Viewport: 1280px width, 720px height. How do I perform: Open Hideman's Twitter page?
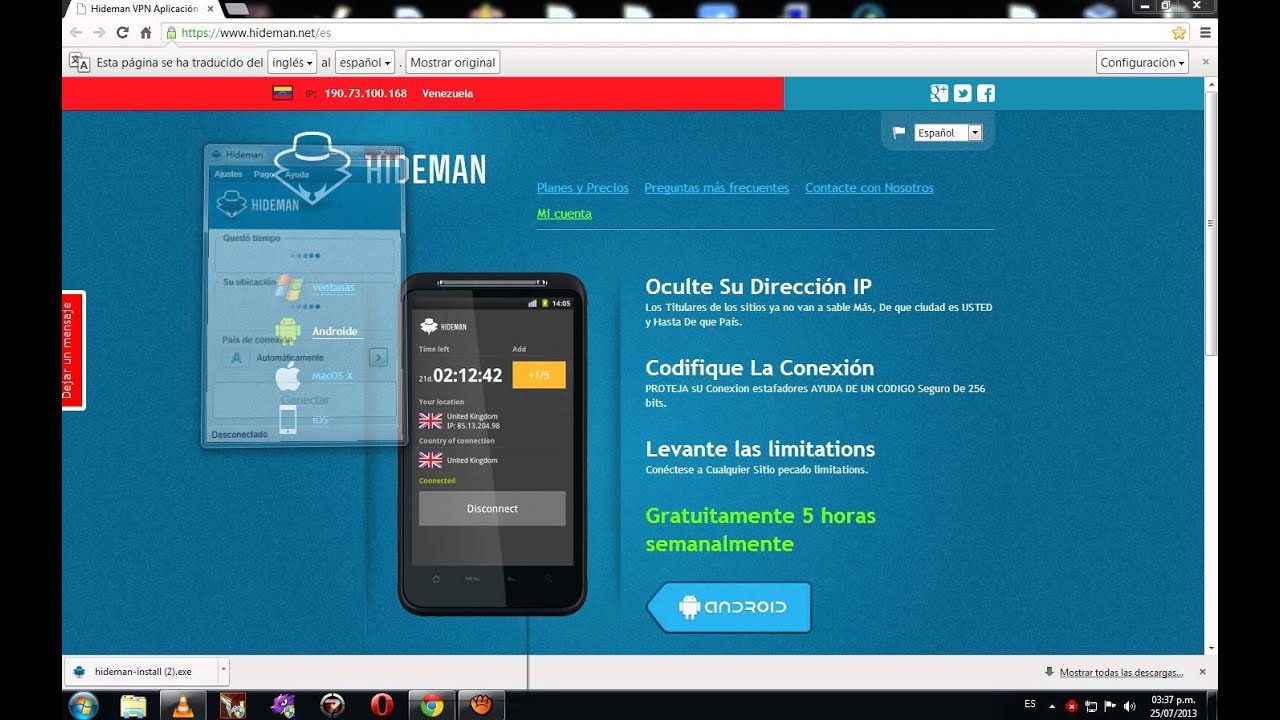963,93
